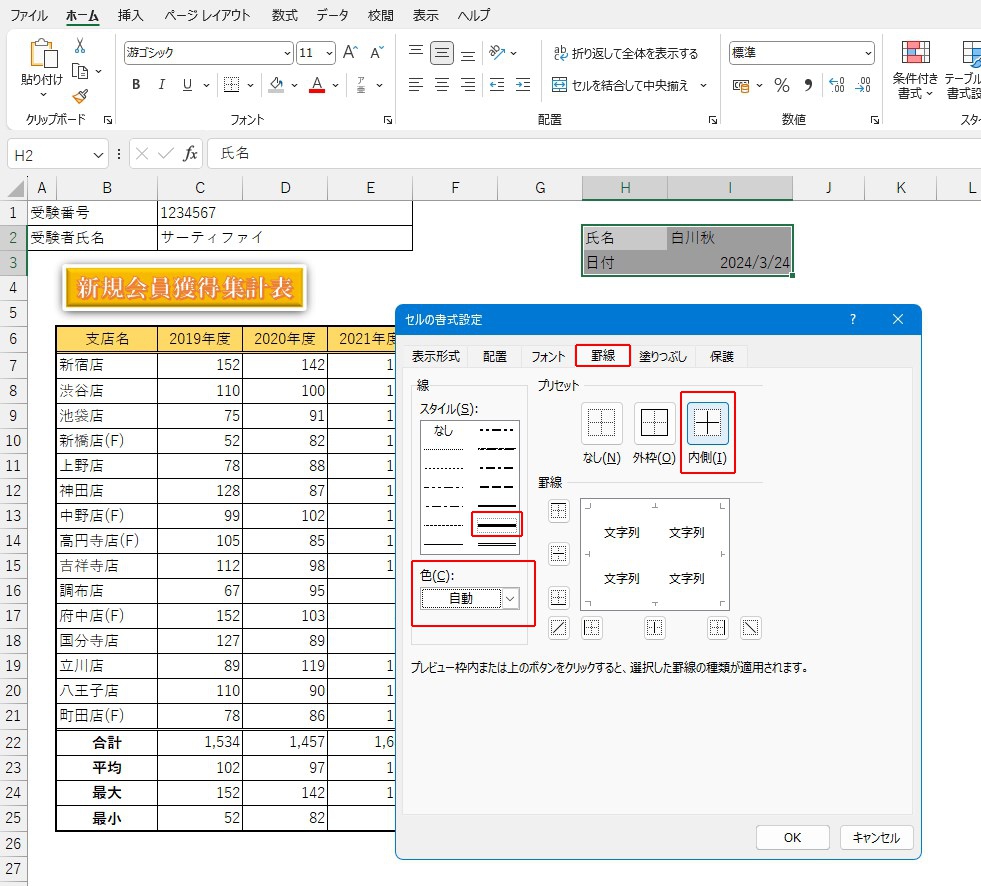This screenshot has width=981, height=886.
Task: Apply the 外枠 outline border preset
Action: [x=654, y=423]
